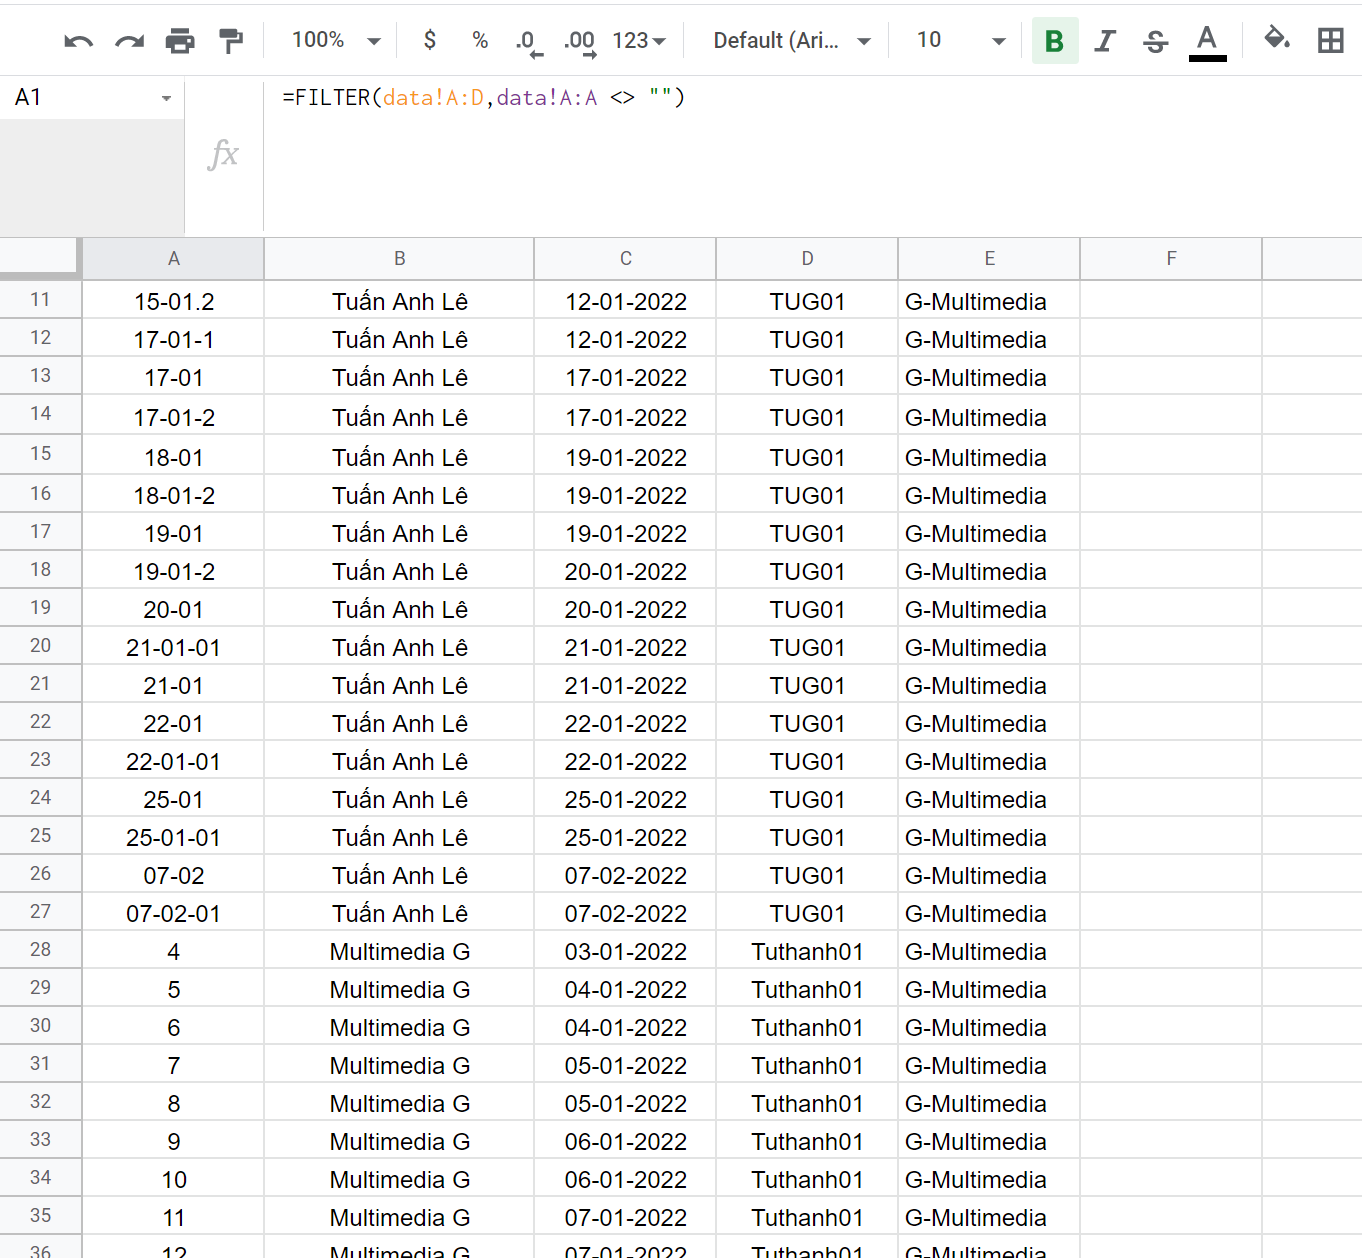The image size is (1362, 1258).
Task: Click cell with 22-01-01
Action: 173,761
